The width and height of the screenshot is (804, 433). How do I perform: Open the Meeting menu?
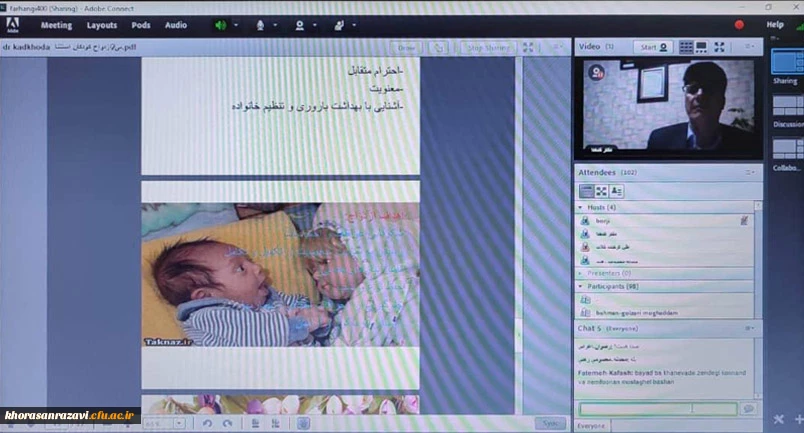(x=56, y=25)
